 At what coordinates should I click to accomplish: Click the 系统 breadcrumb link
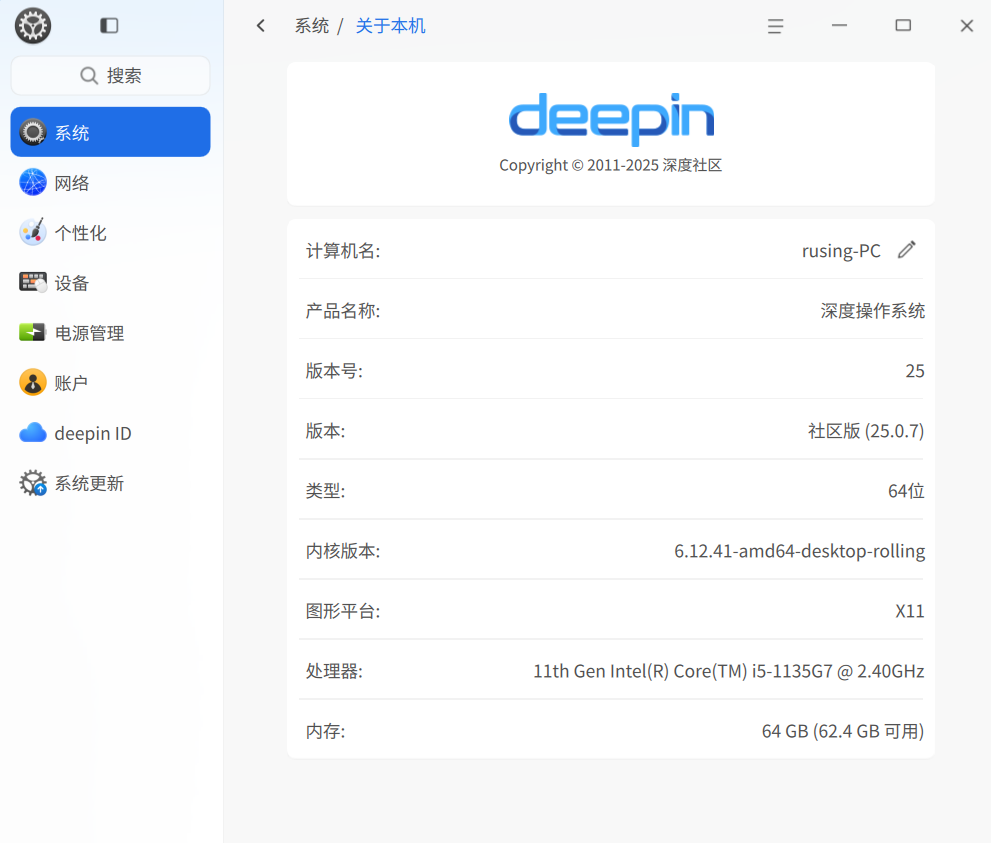coord(312,26)
